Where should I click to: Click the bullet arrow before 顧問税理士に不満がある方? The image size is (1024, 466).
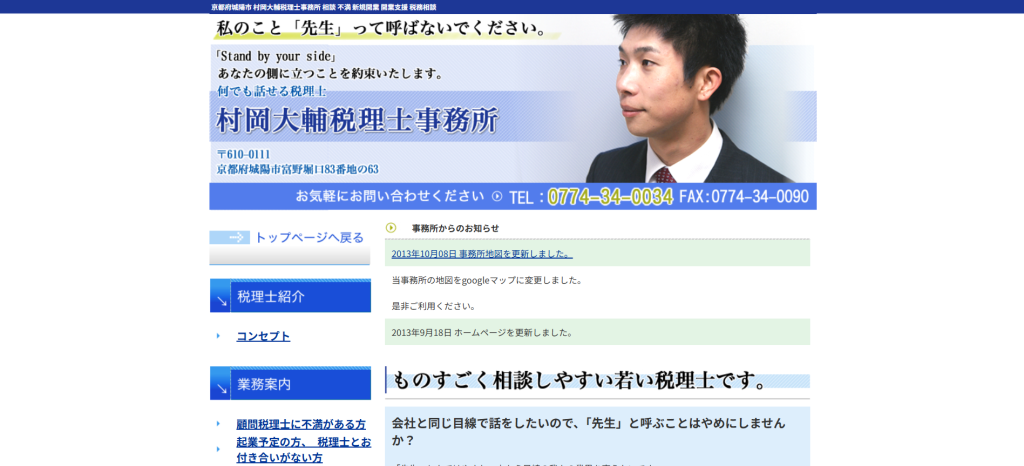tap(218, 424)
